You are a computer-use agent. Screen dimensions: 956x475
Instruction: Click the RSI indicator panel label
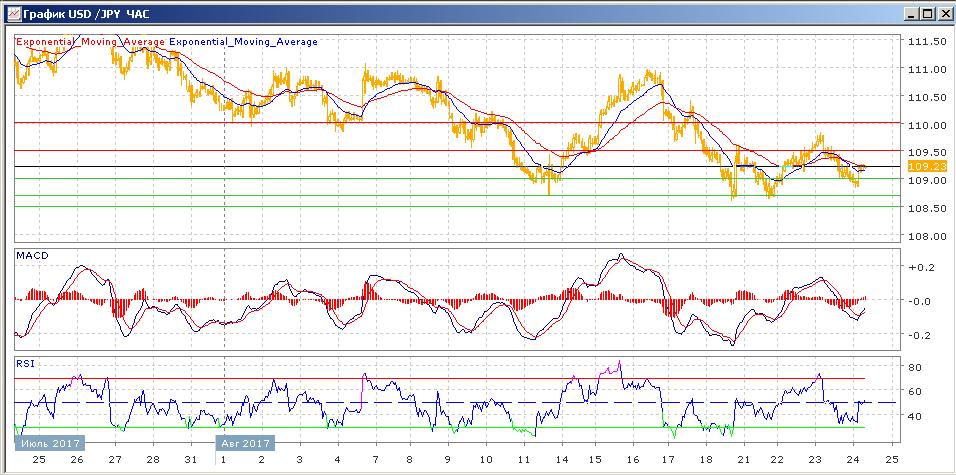pos(25,364)
